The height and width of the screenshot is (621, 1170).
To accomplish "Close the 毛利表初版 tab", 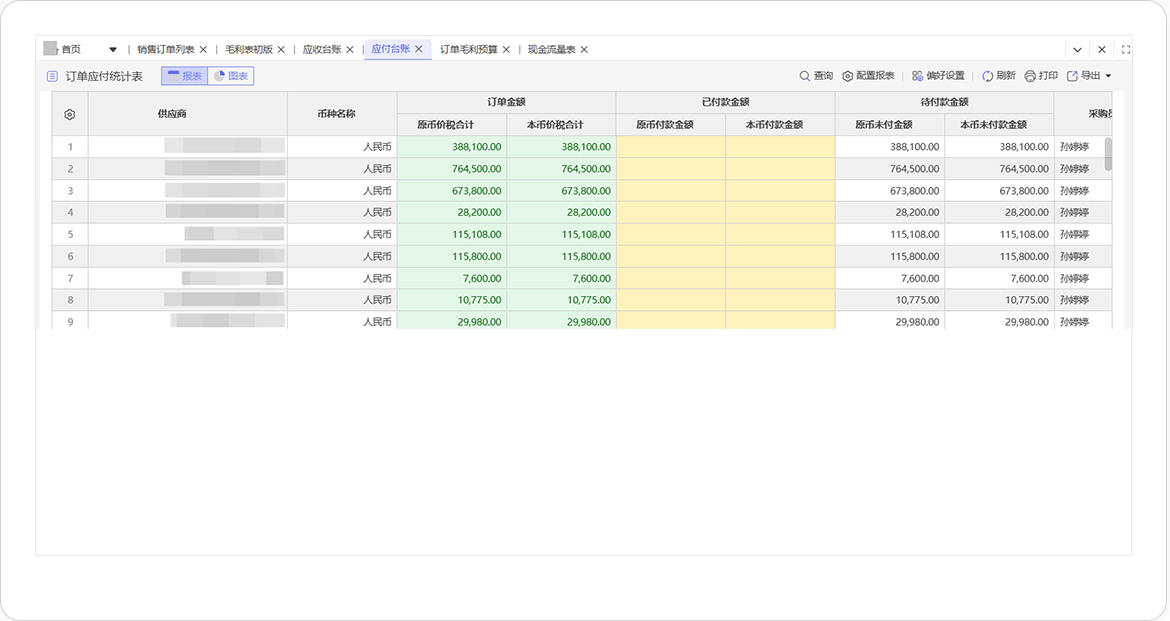I will tap(281, 49).
